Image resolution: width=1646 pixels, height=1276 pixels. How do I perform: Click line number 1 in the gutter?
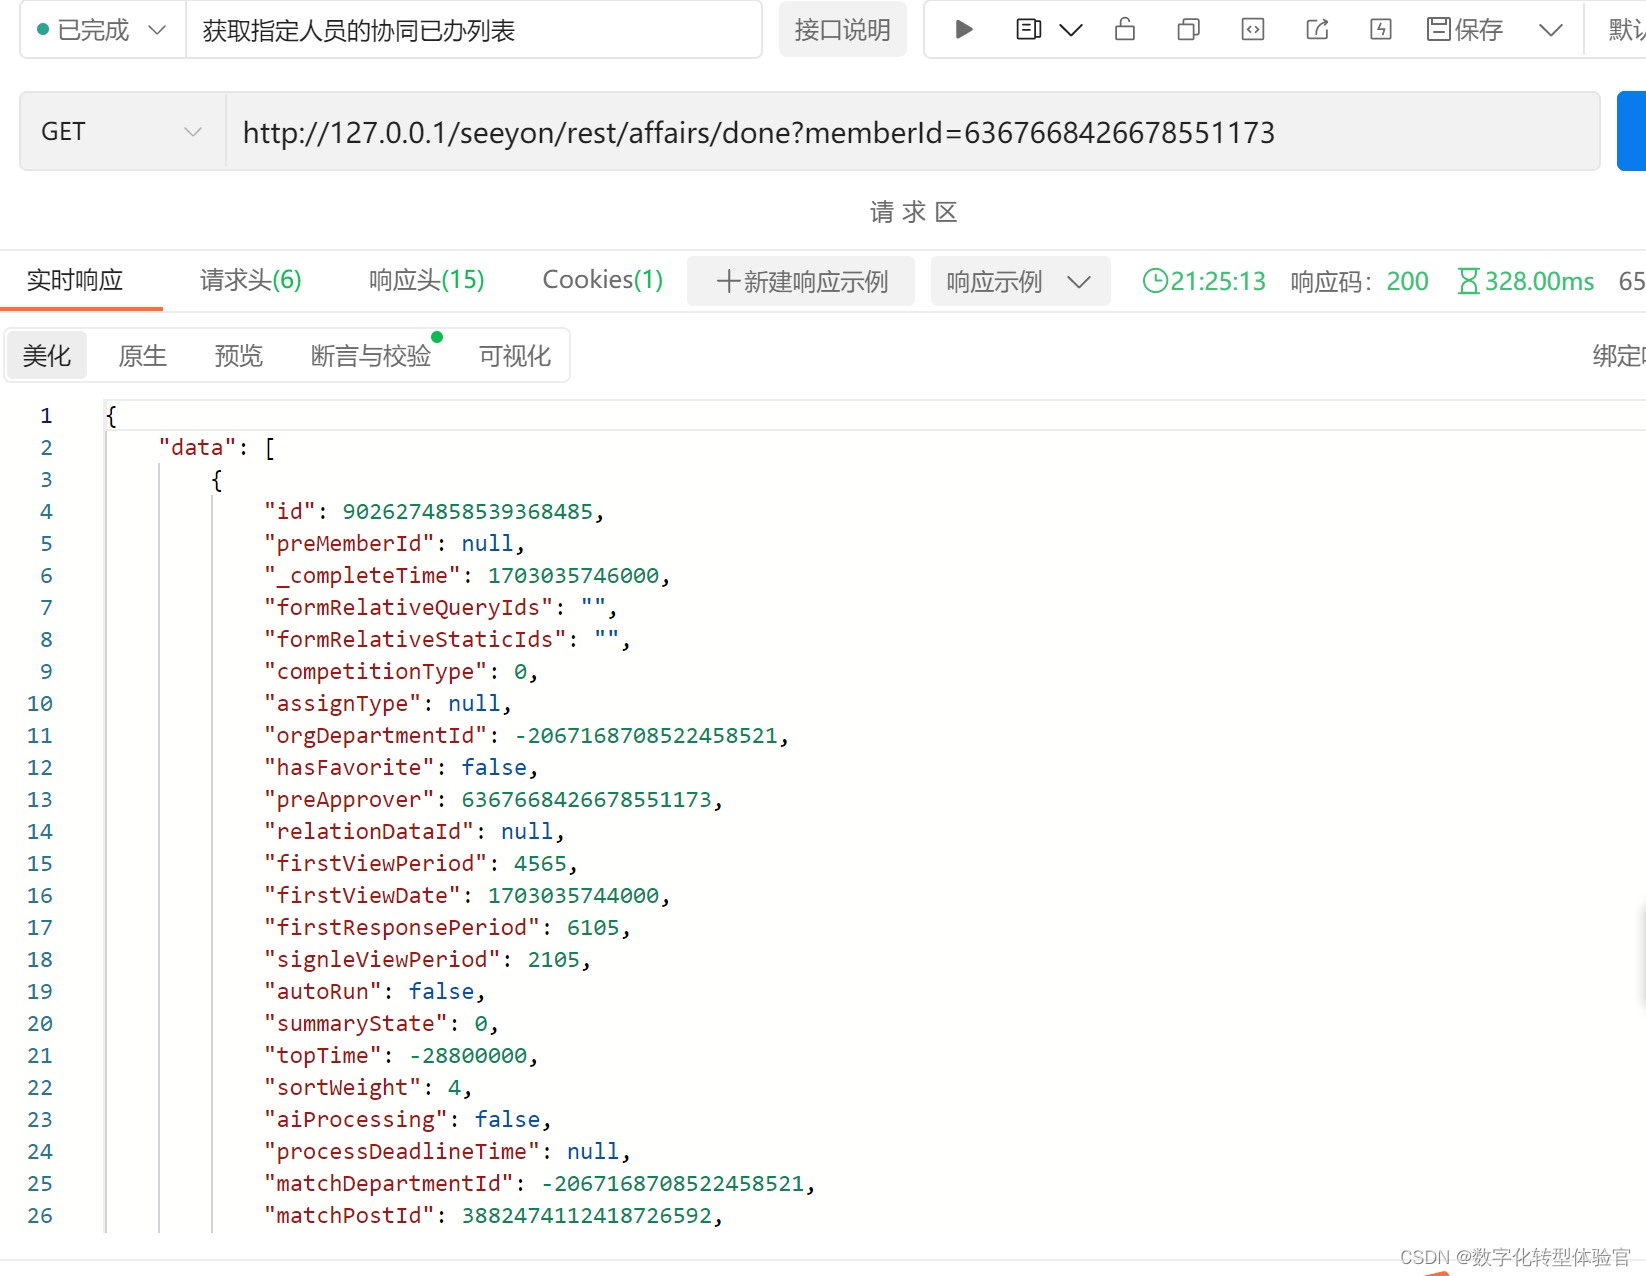point(46,415)
